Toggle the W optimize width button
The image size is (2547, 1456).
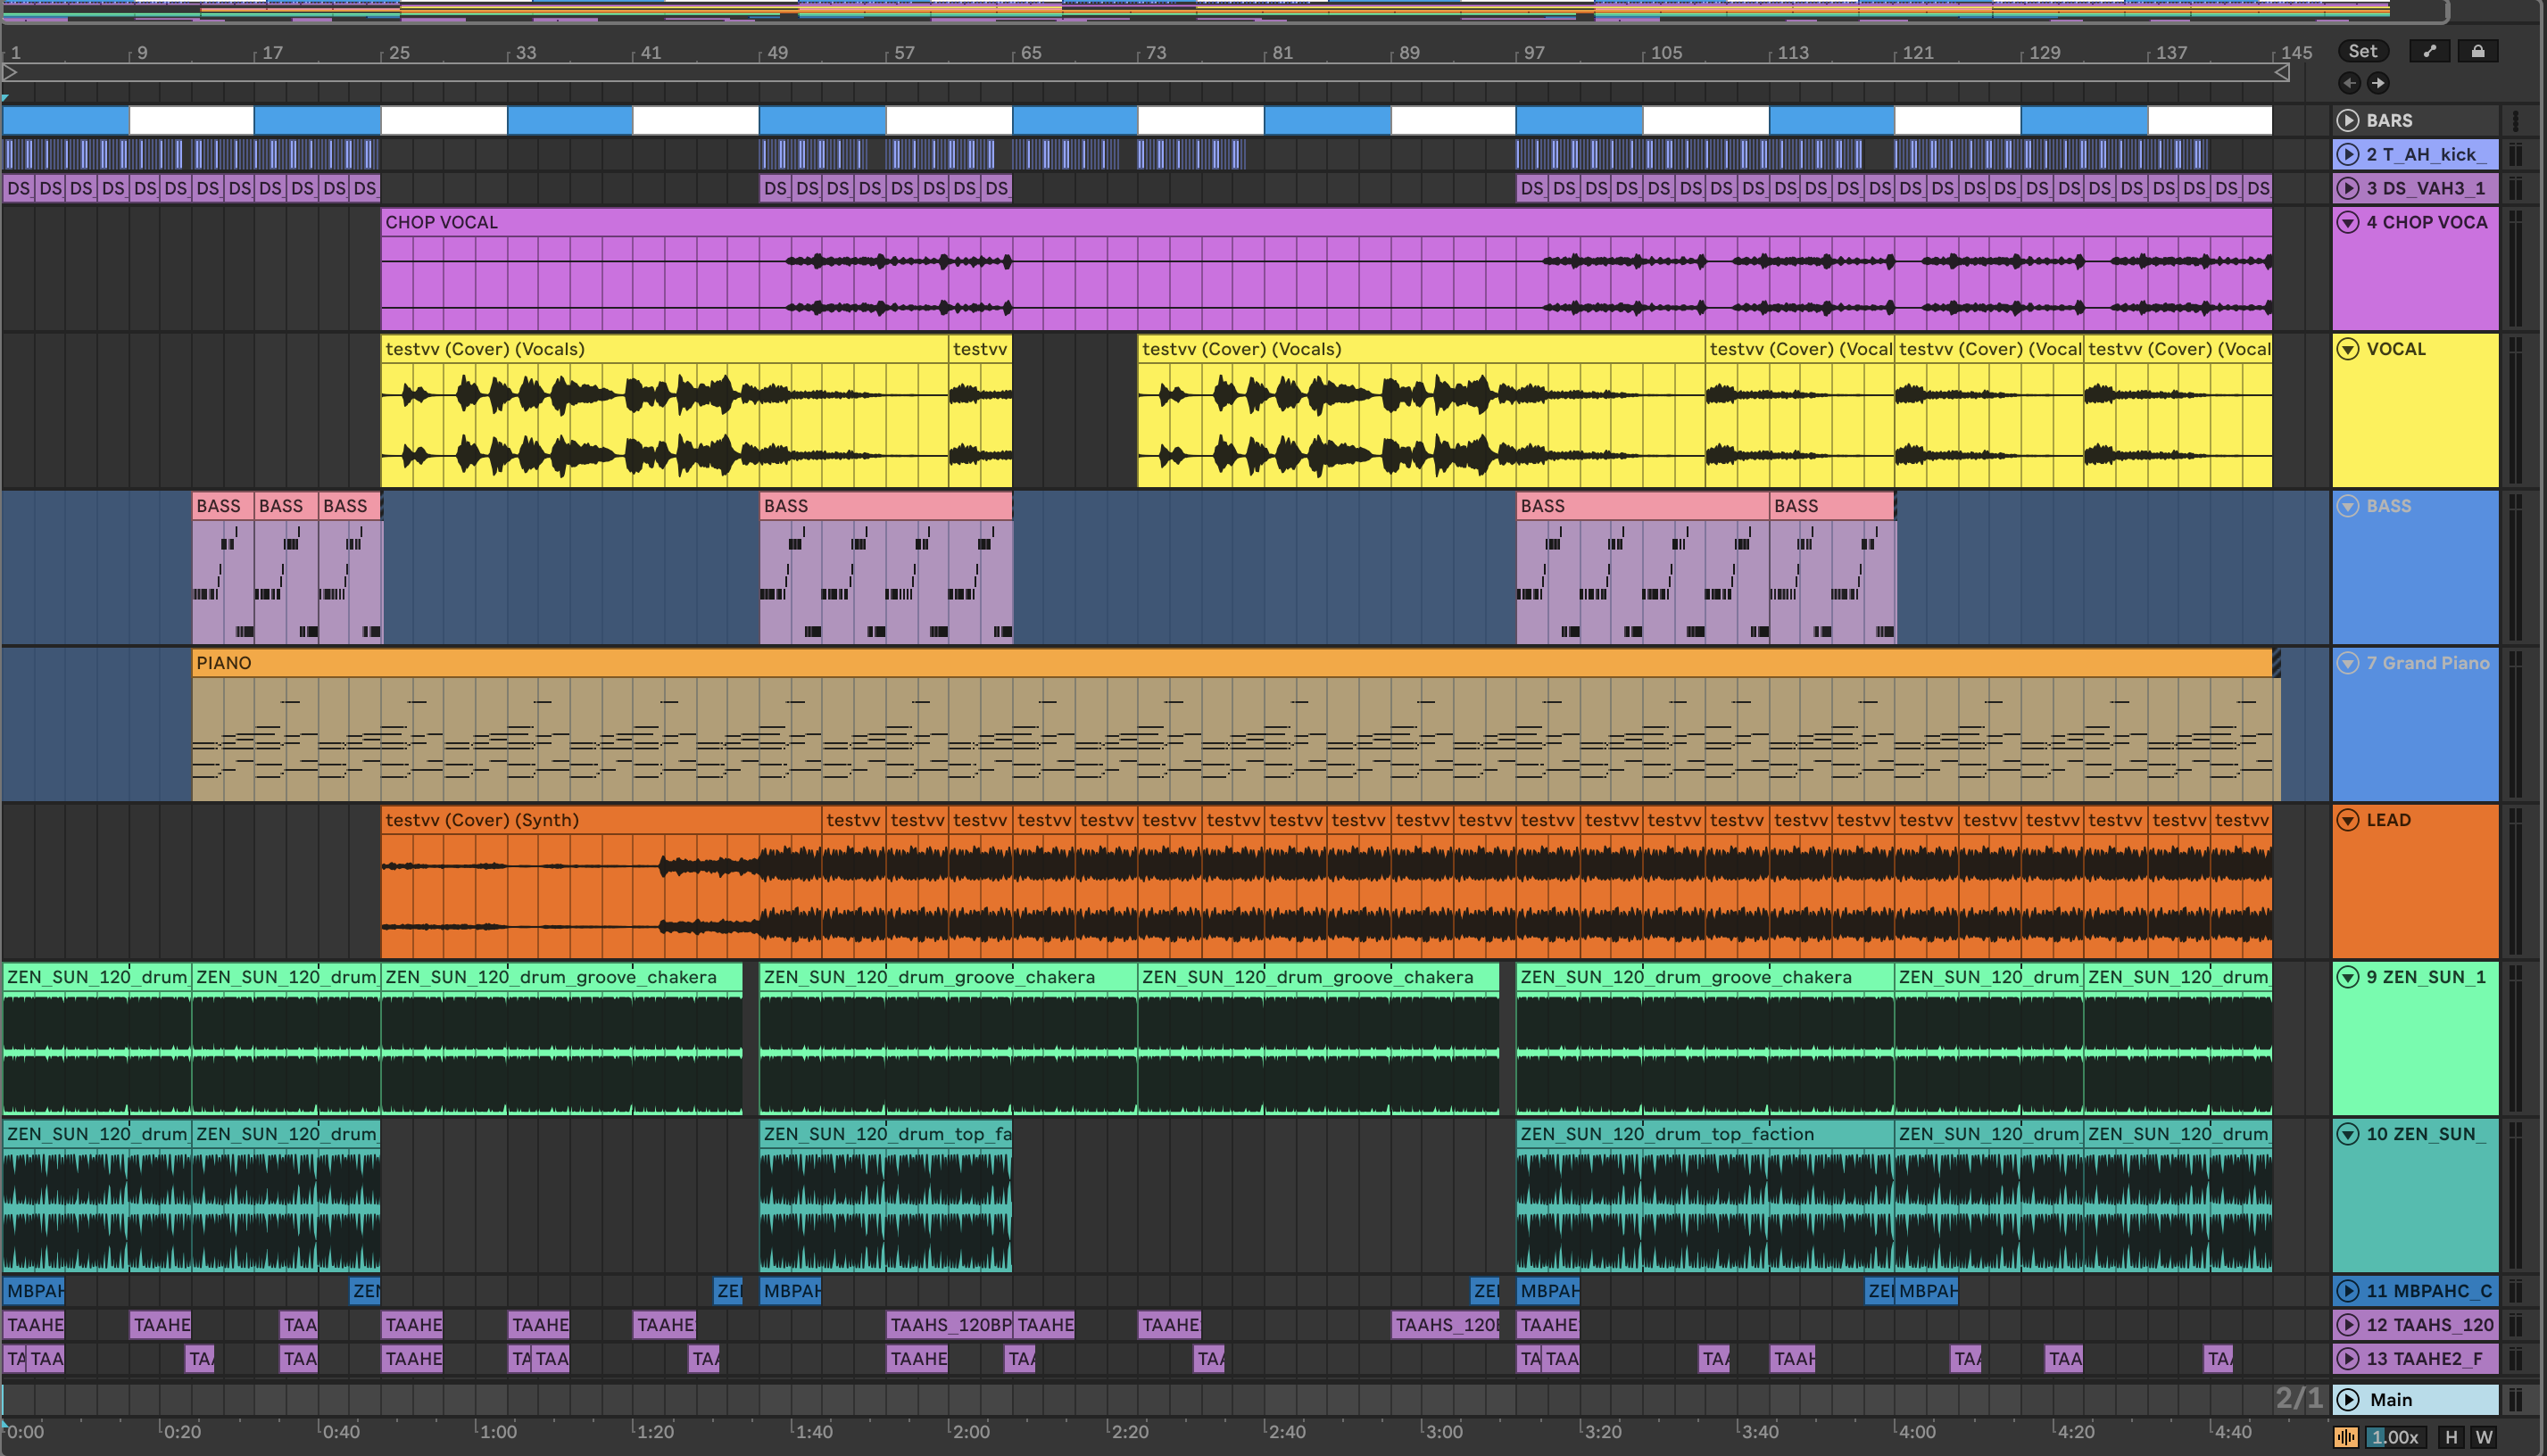point(2484,1437)
